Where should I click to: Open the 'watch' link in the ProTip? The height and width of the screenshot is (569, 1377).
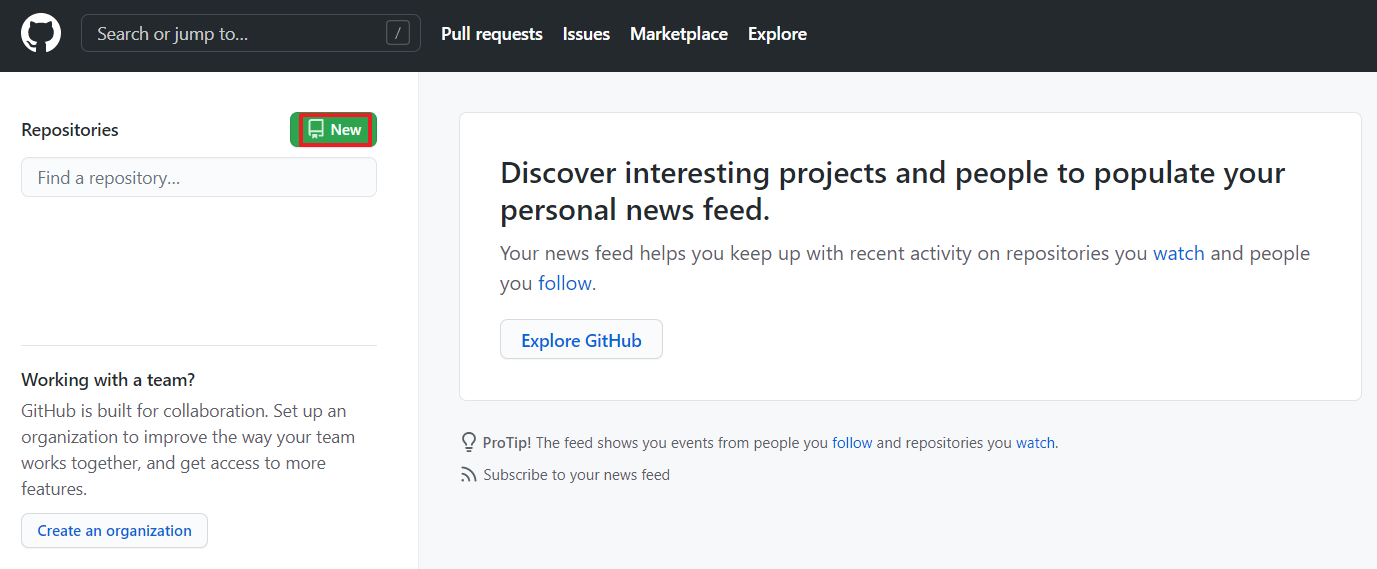tap(1035, 443)
